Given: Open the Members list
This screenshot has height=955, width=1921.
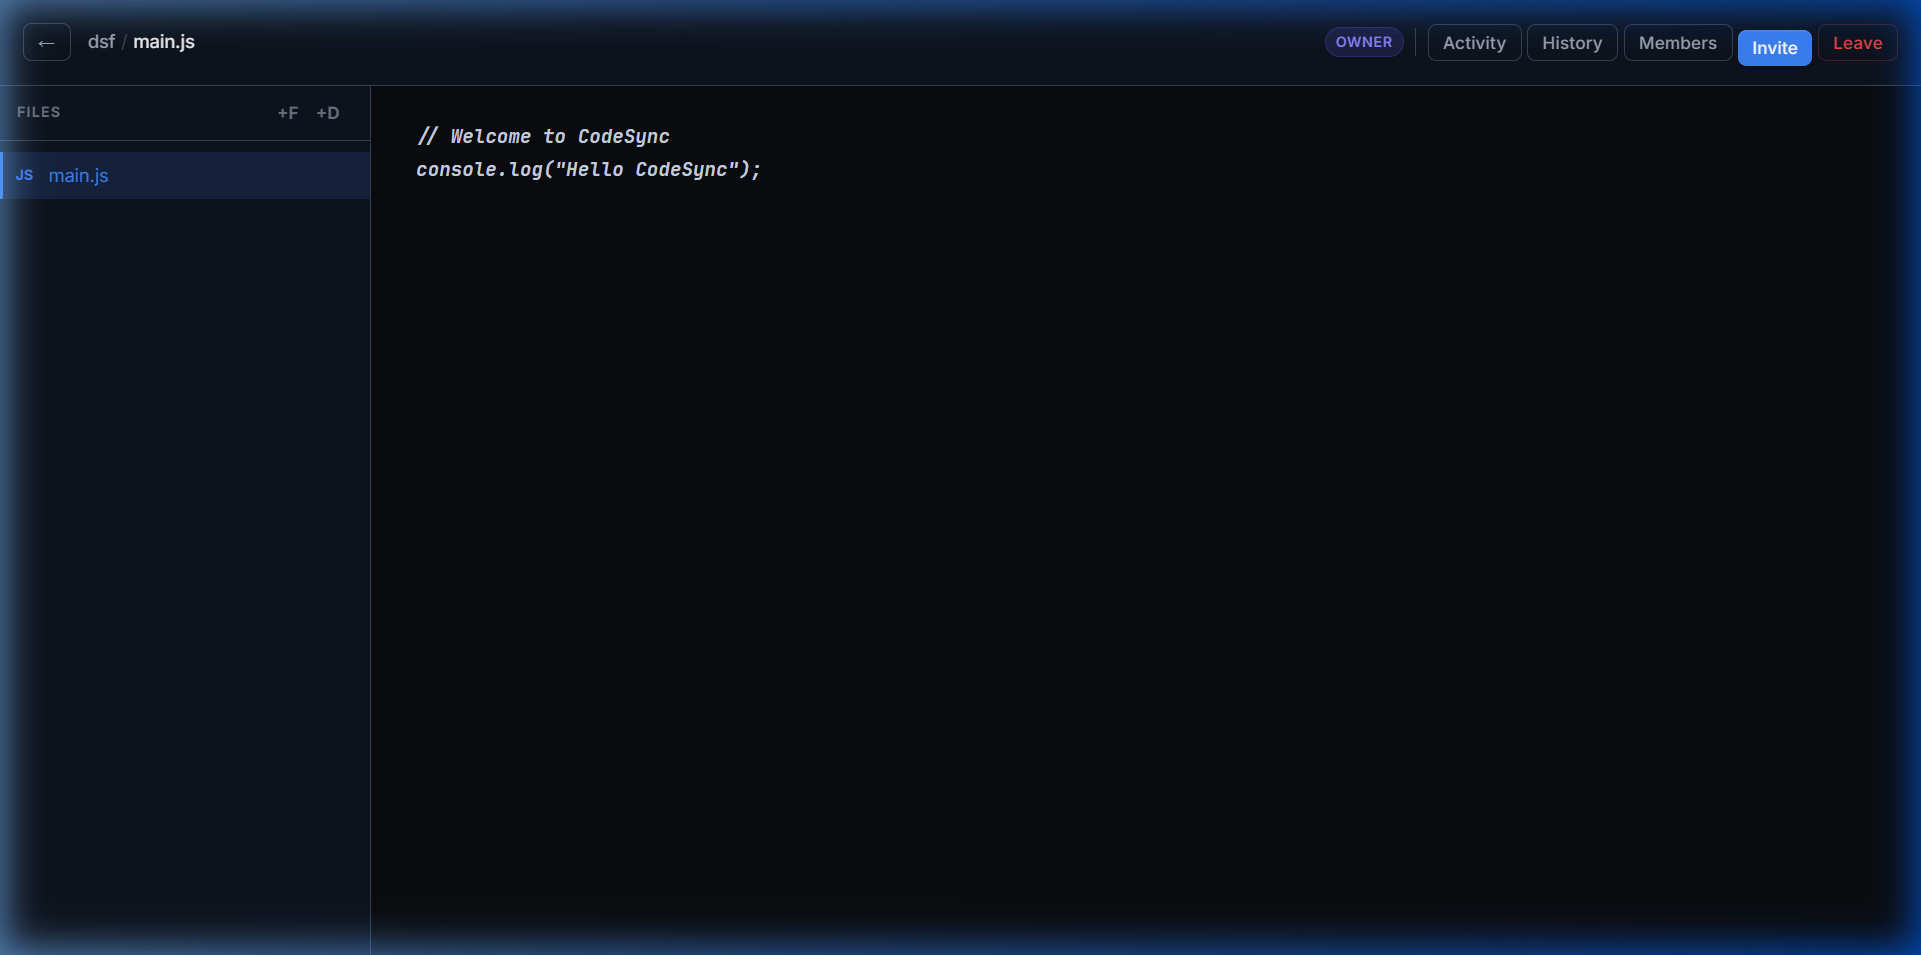Looking at the screenshot, I should pos(1677,43).
